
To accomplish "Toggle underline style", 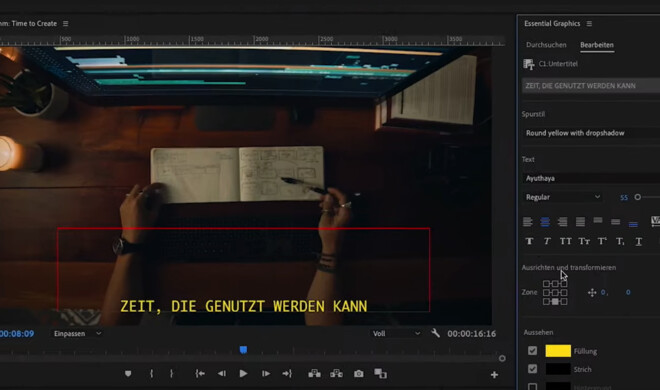I will (639, 241).
